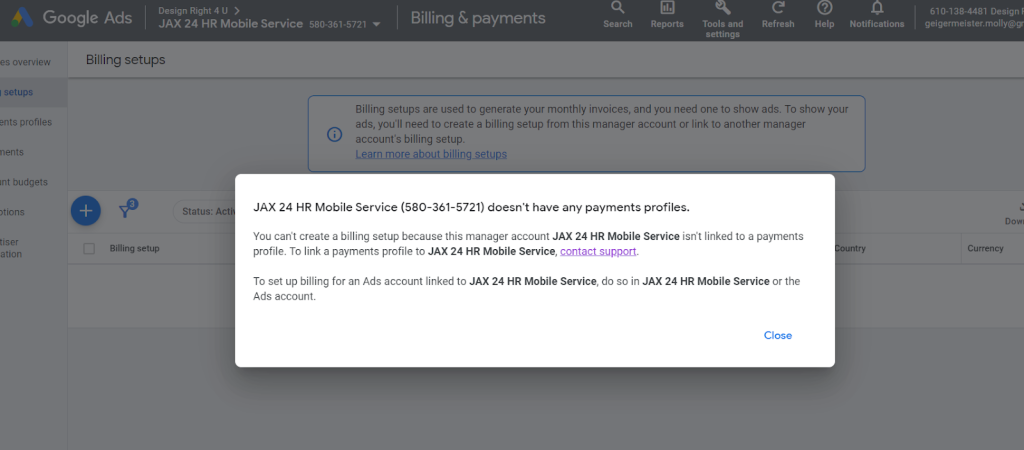This screenshot has height=450, width=1024.
Task: Open the Reports menu
Action: 667,16
